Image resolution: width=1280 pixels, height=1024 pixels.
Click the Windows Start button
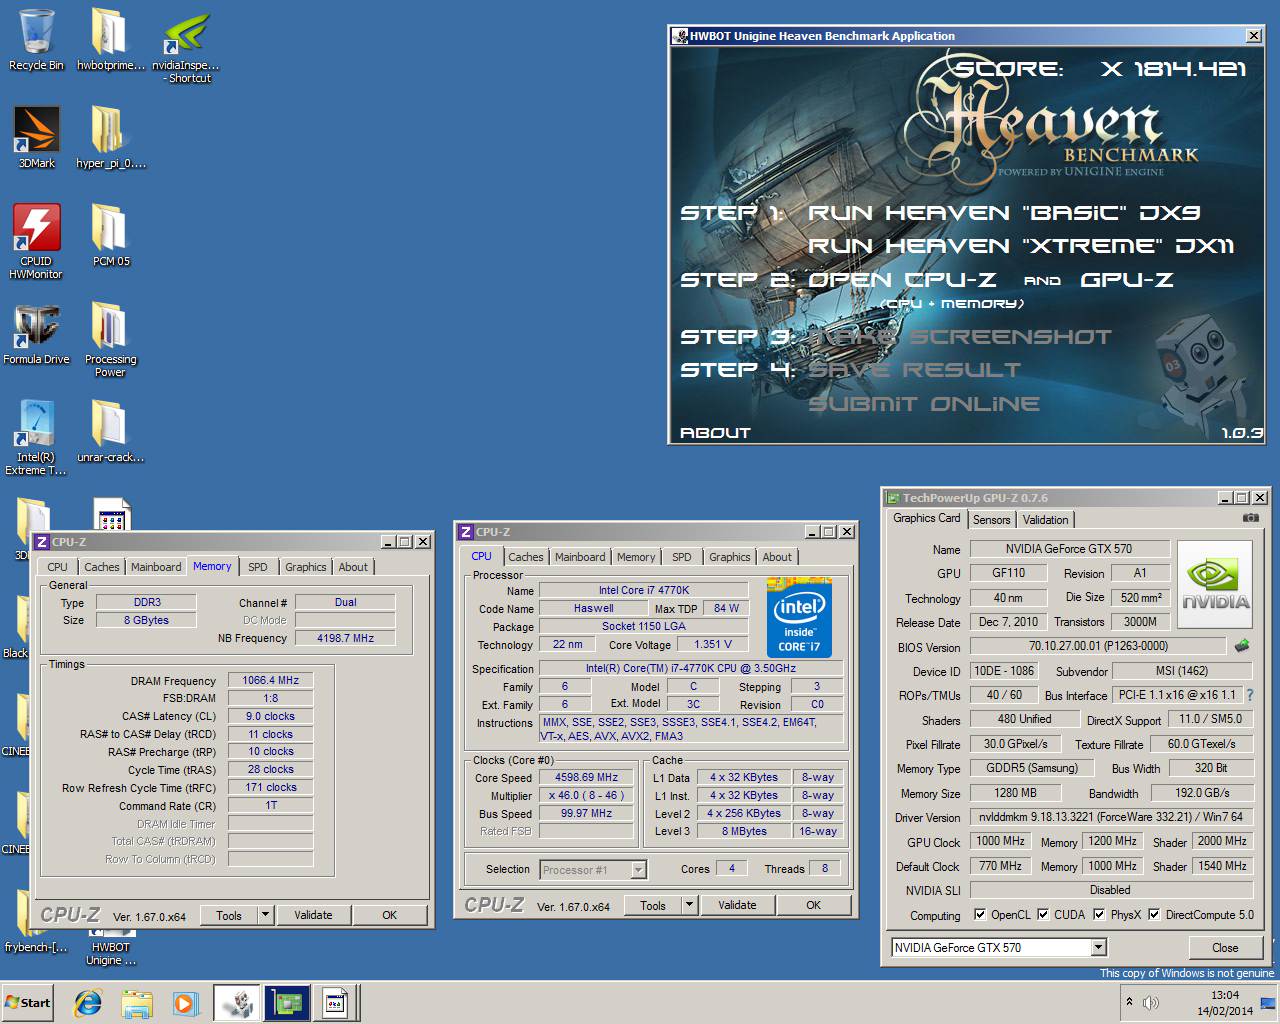(x=28, y=1003)
